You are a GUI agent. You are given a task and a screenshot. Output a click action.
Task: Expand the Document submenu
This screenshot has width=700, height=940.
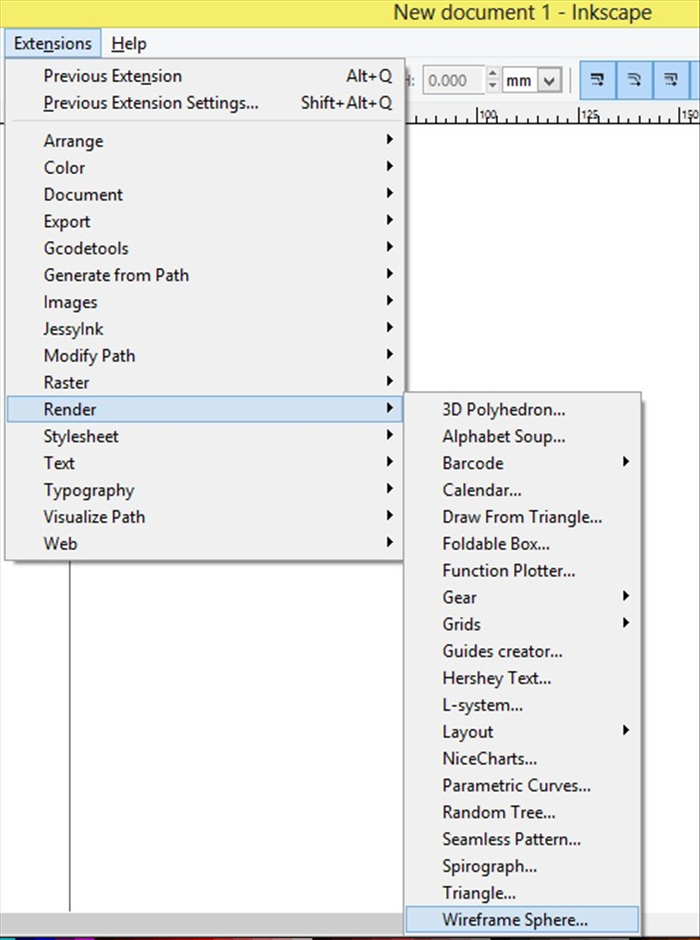point(204,195)
